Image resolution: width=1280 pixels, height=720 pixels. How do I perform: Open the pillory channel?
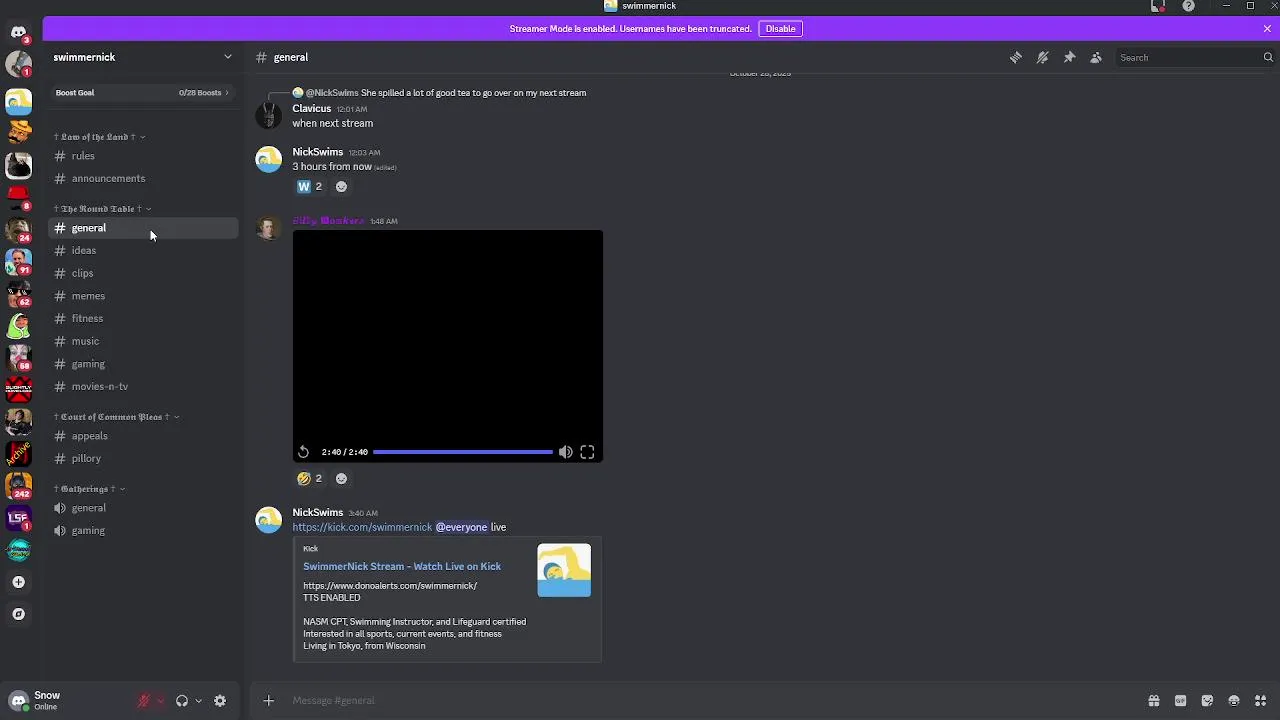pyautogui.click(x=143, y=459)
